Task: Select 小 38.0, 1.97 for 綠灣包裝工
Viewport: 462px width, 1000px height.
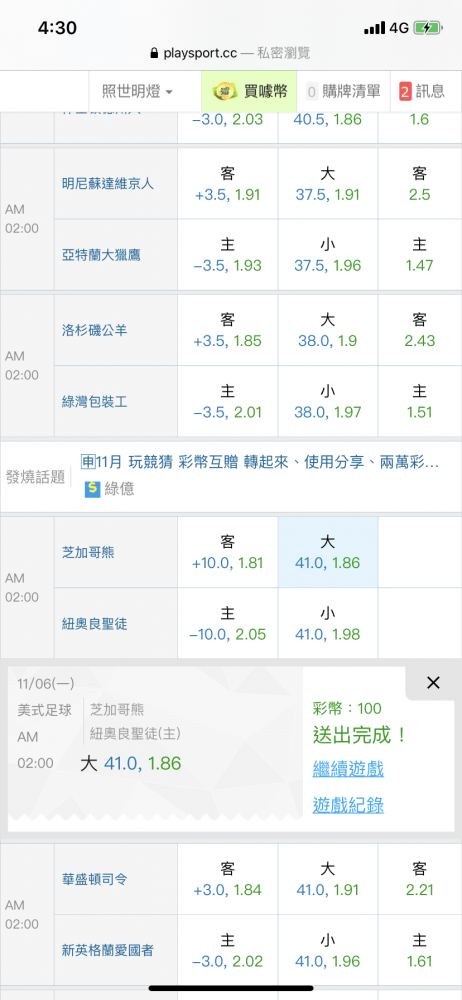Action: tap(327, 402)
